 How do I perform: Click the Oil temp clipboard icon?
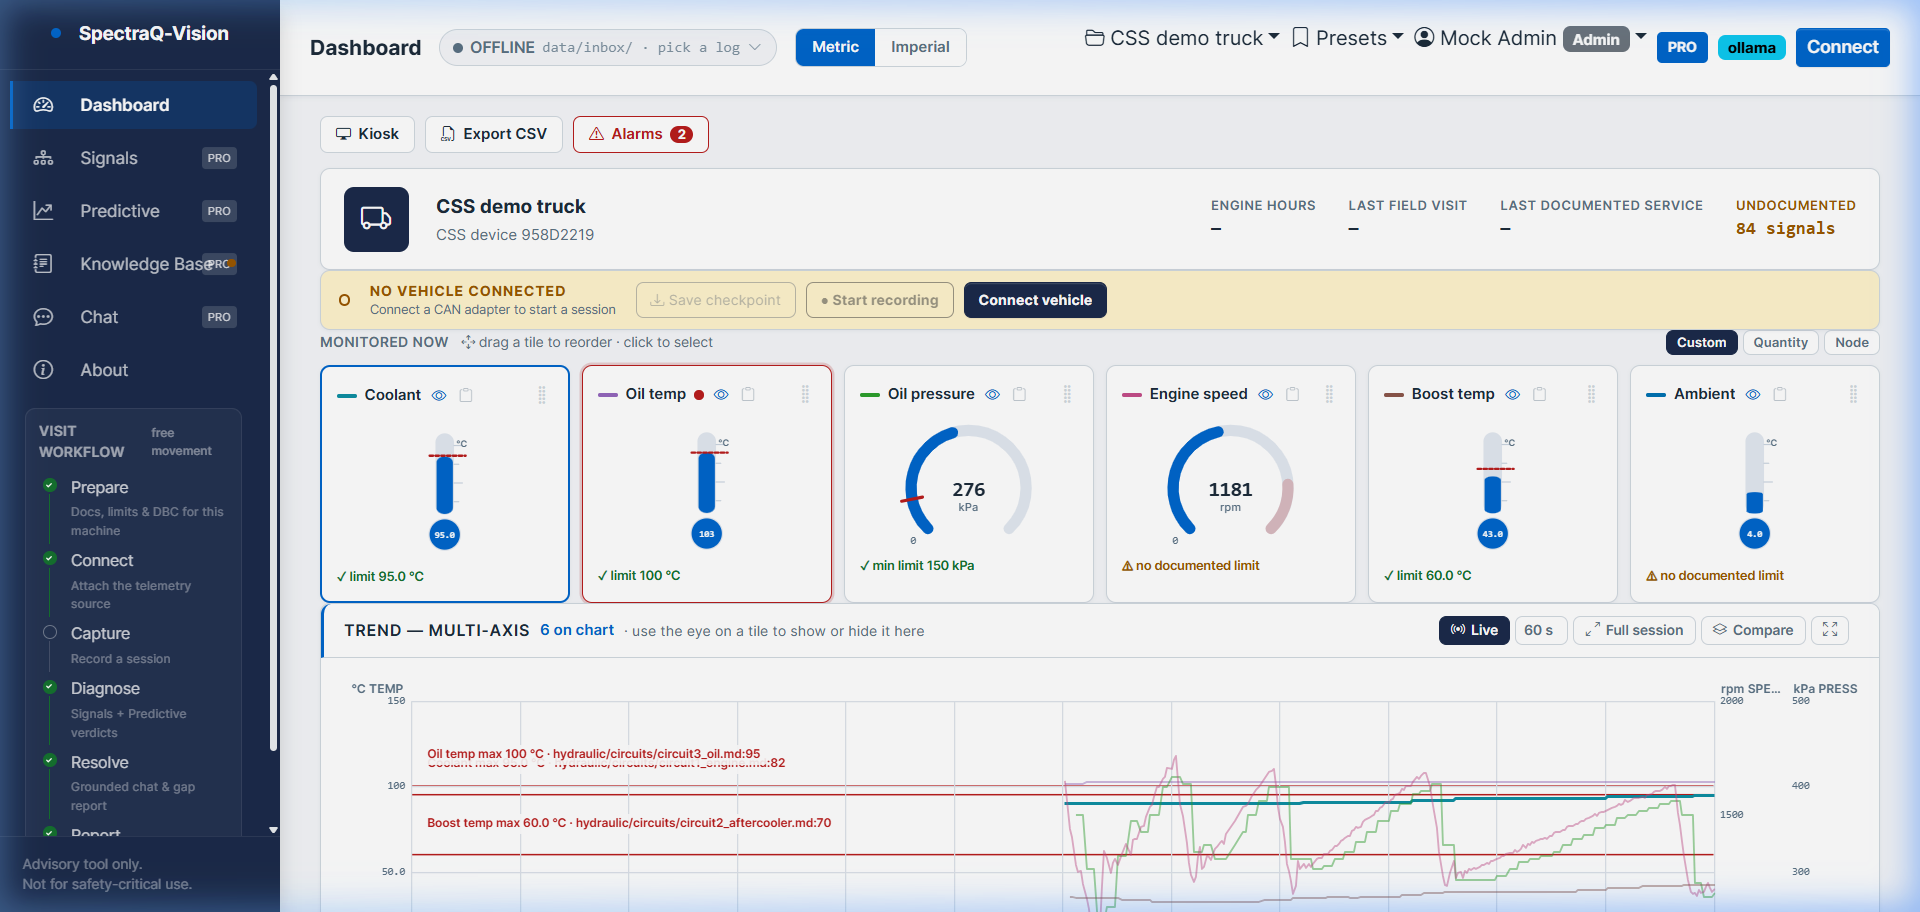click(748, 394)
